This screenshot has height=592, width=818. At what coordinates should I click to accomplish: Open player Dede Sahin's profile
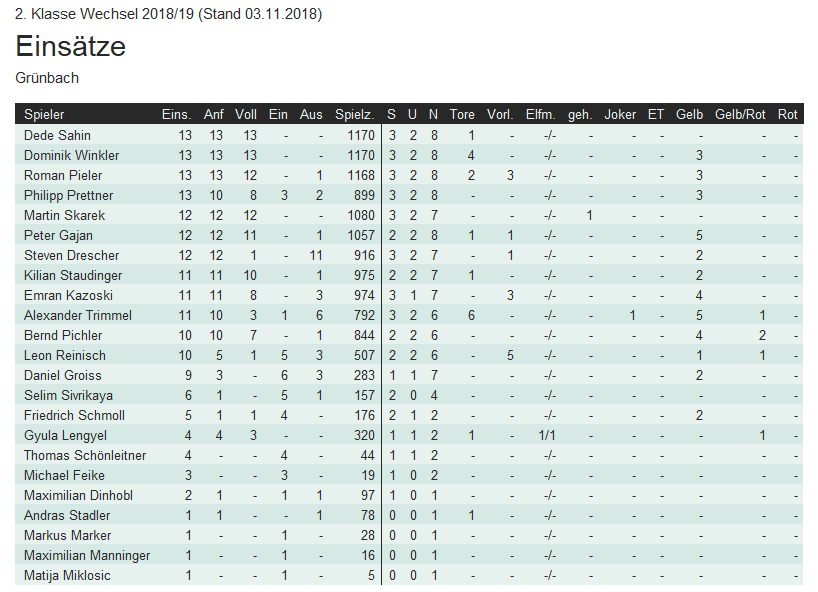[57, 135]
